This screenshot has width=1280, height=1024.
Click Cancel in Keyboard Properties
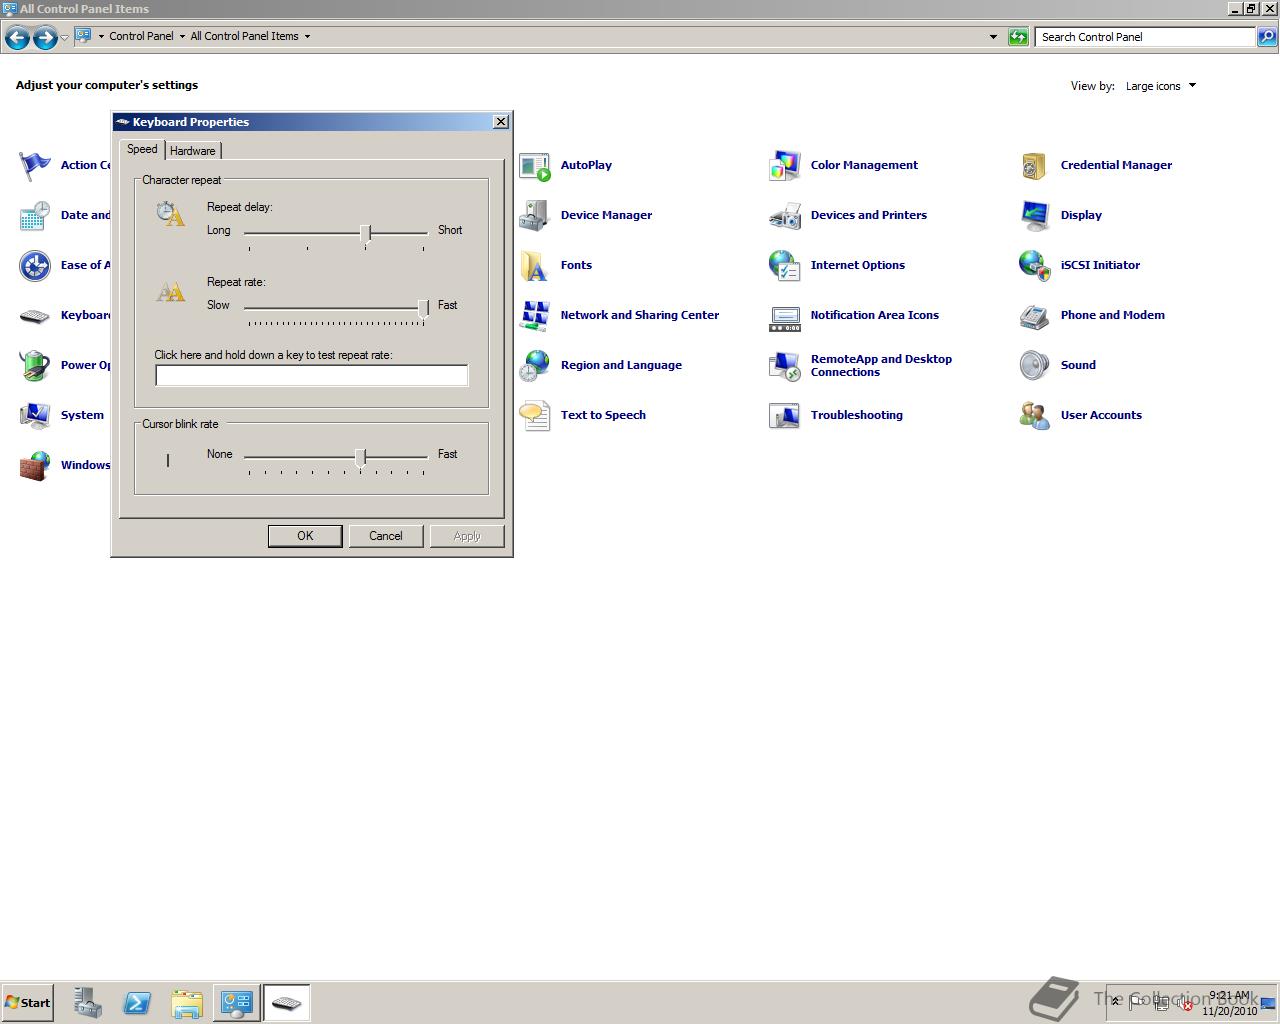386,536
